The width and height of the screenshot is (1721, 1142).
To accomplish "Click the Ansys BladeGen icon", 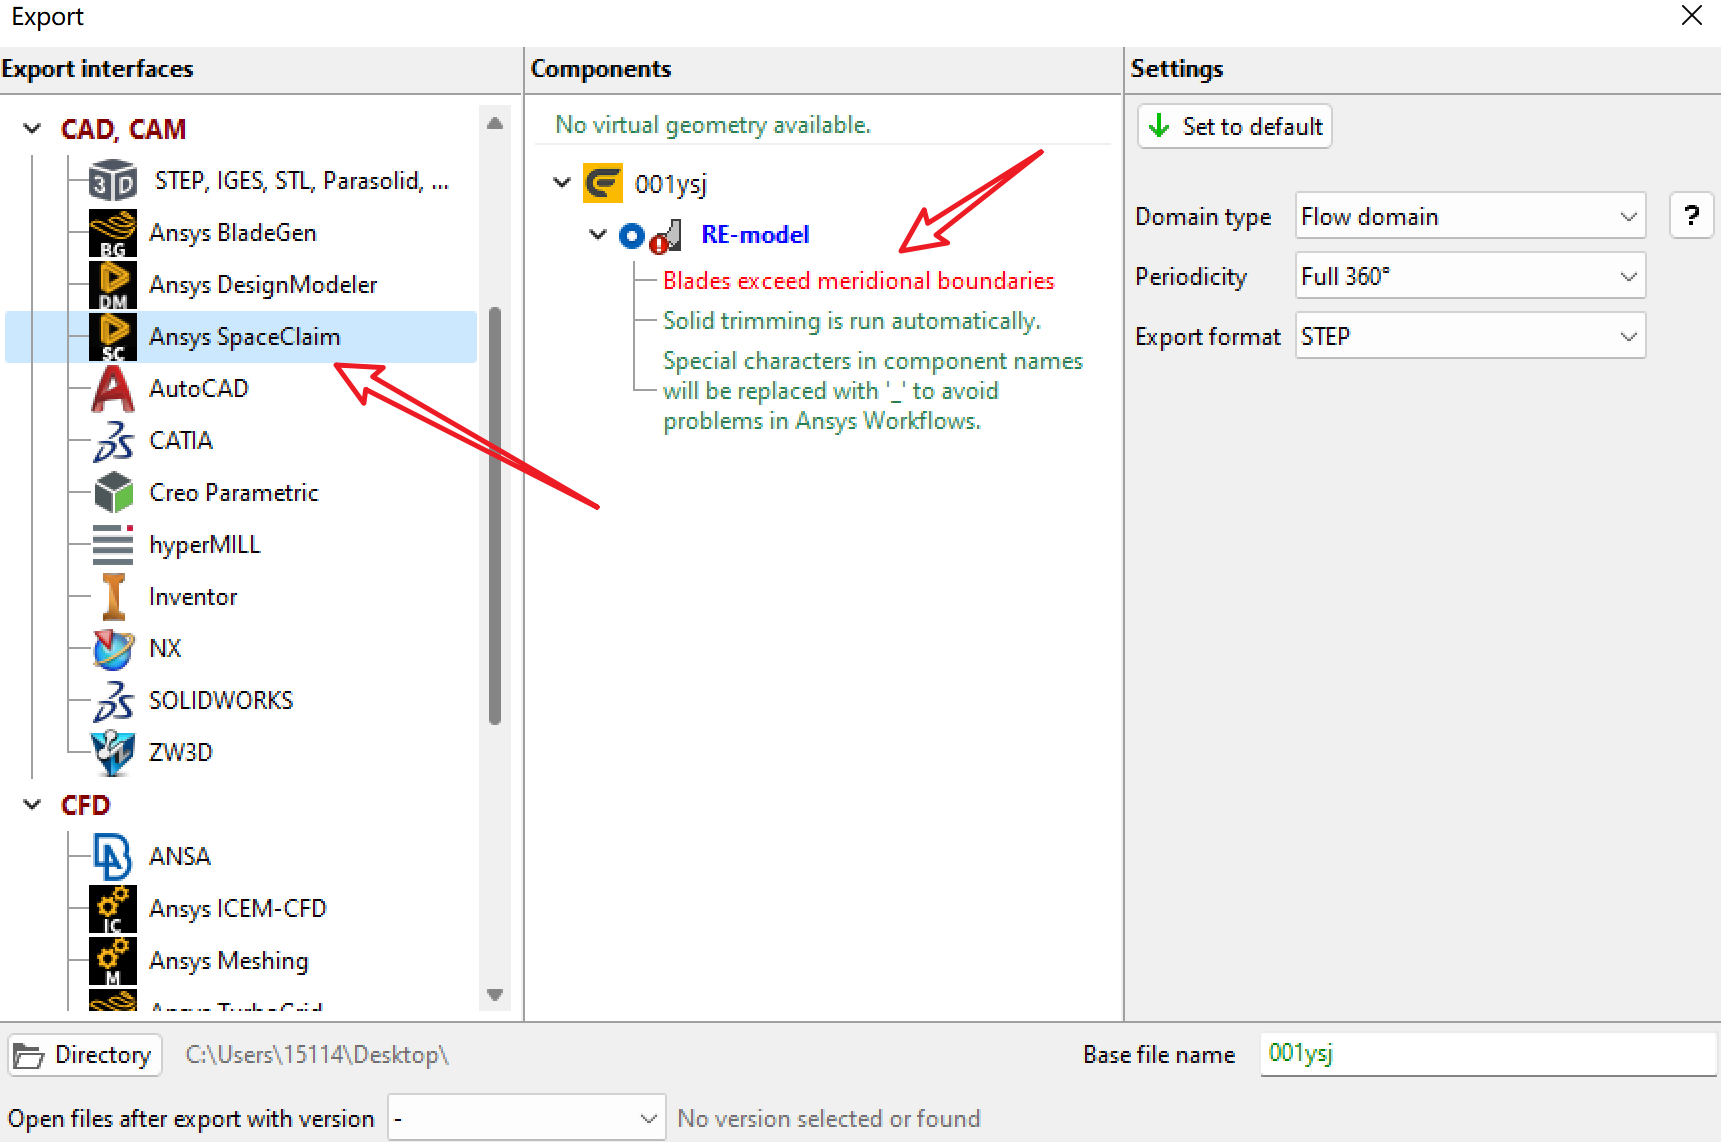I will click(113, 233).
